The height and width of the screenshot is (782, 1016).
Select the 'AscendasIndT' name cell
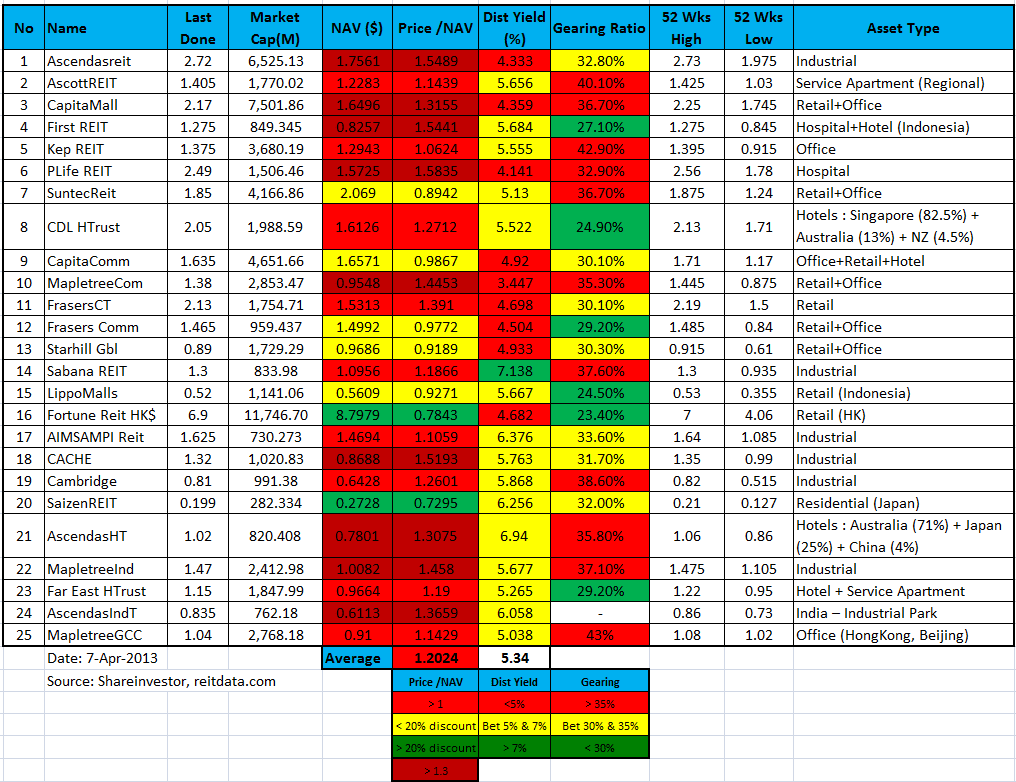point(106,614)
